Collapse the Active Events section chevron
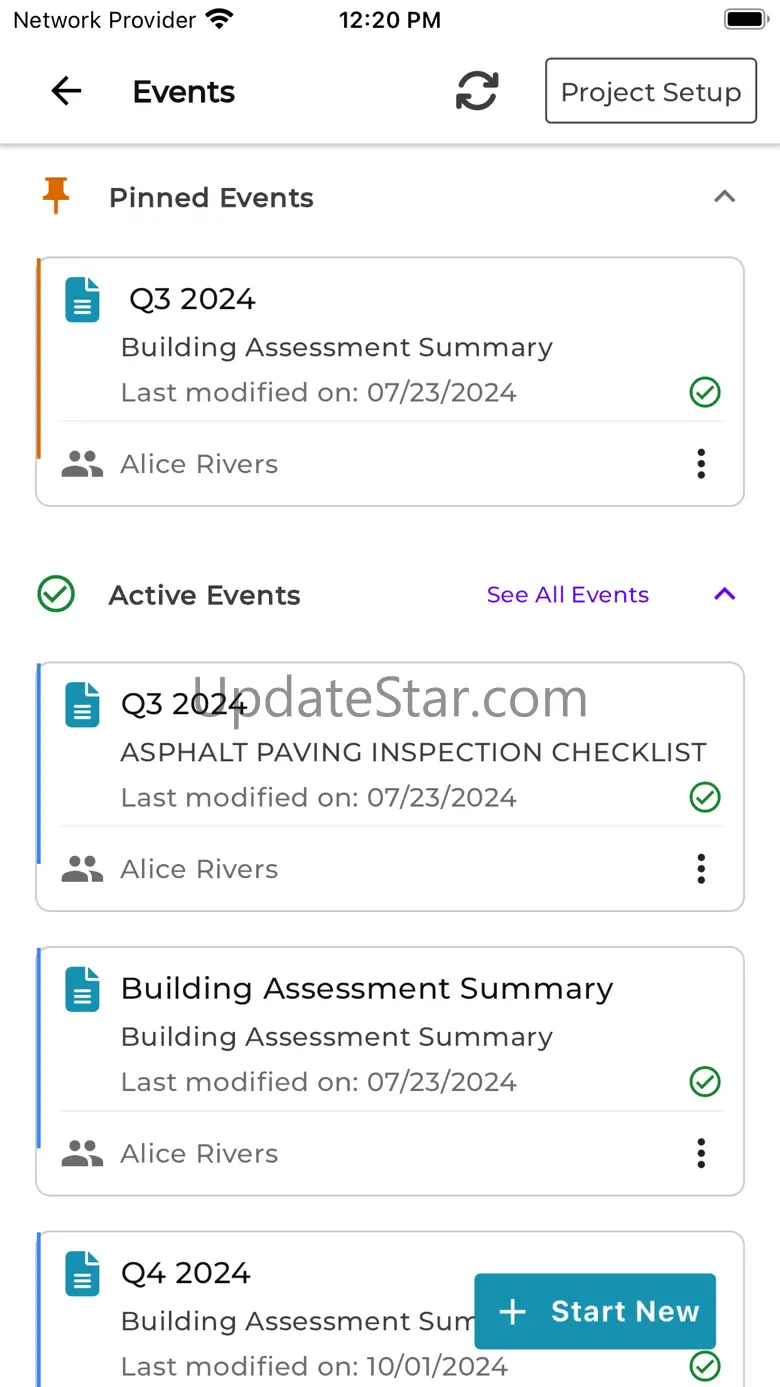This screenshot has width=780, height=1387. [724, 594]
